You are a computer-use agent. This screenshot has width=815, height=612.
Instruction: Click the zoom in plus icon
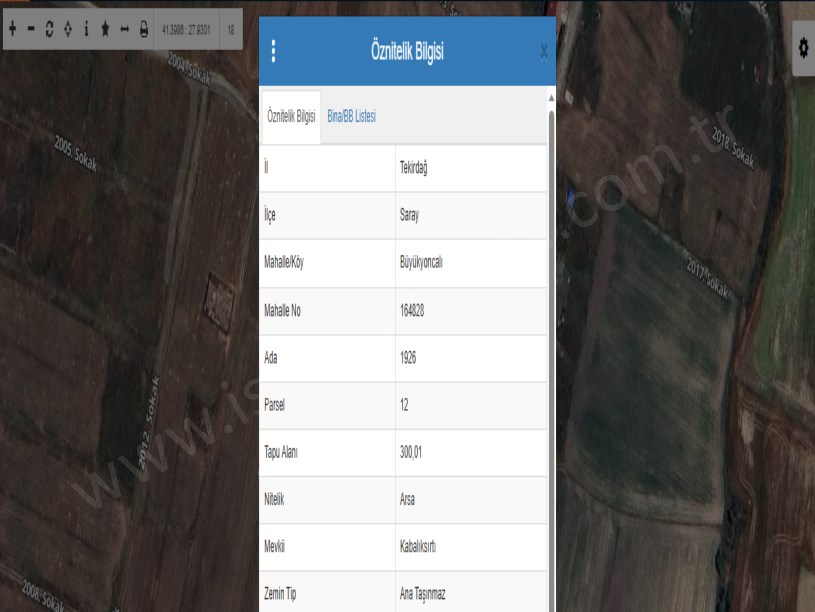tap(13, 29)
